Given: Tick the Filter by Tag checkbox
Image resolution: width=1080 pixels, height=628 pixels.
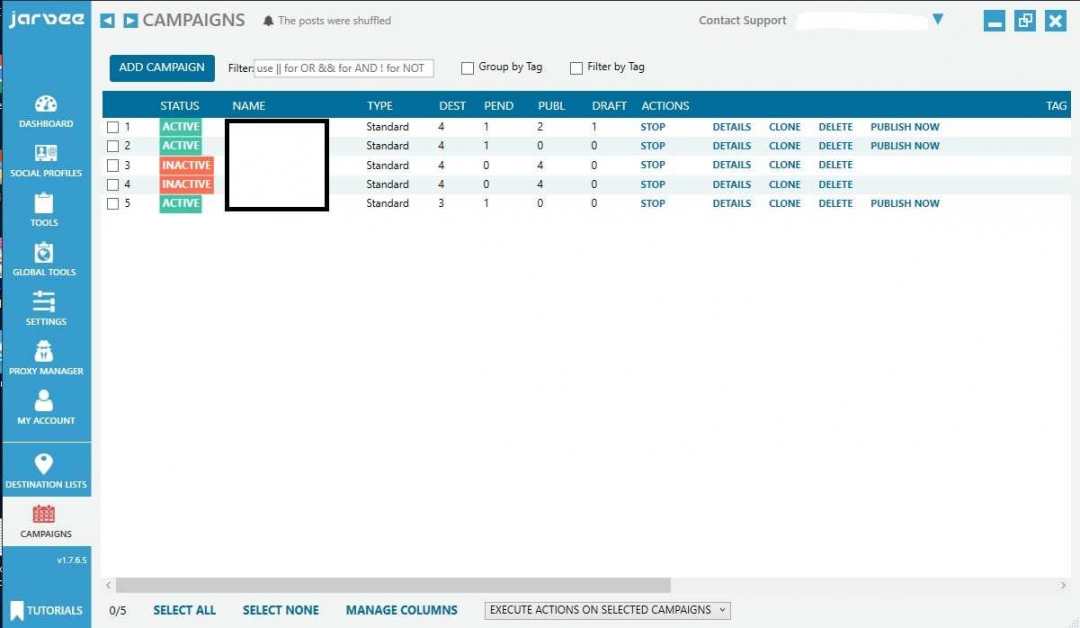Looking at the screenshot, I should point(576,68).
